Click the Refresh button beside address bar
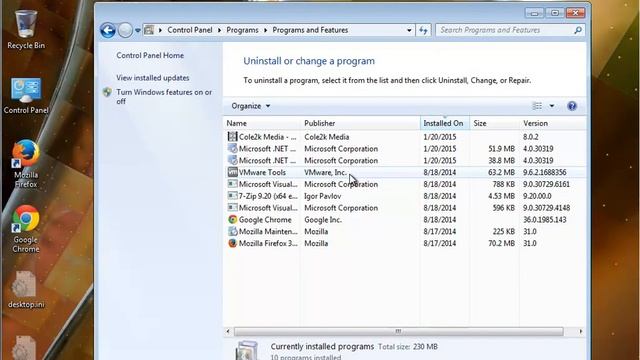640x360 pixels. 423,30
